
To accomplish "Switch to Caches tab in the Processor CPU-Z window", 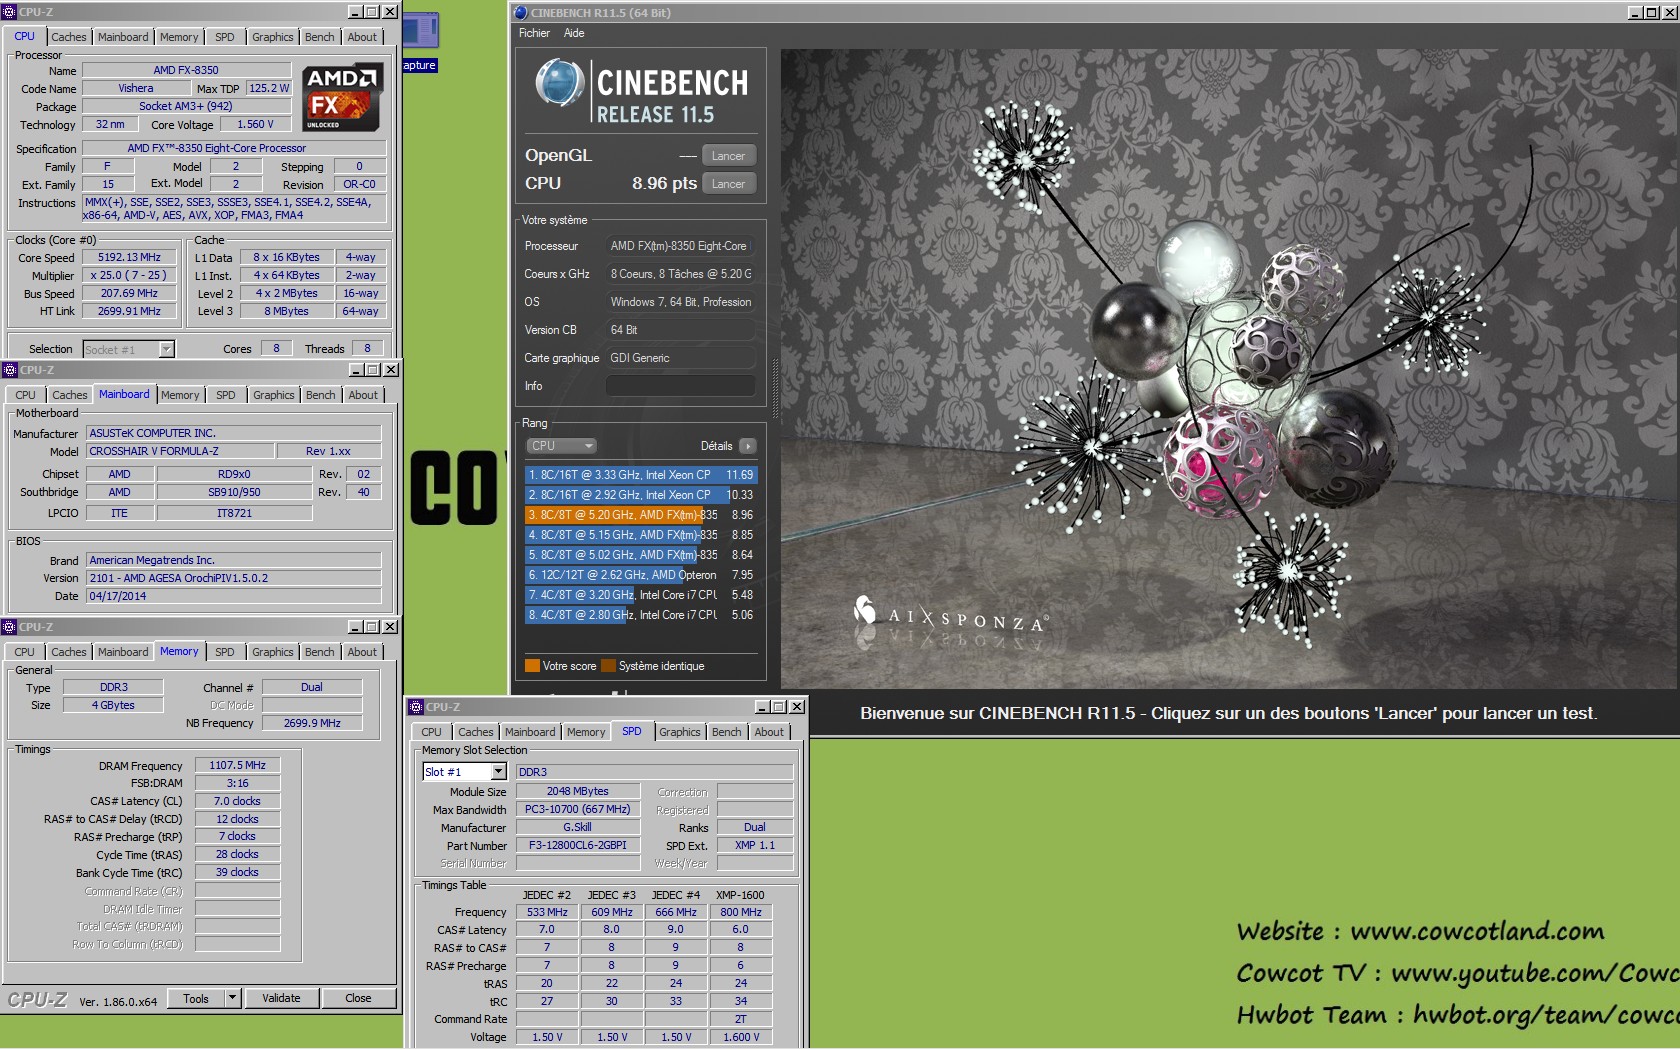I will coord(69,37).
